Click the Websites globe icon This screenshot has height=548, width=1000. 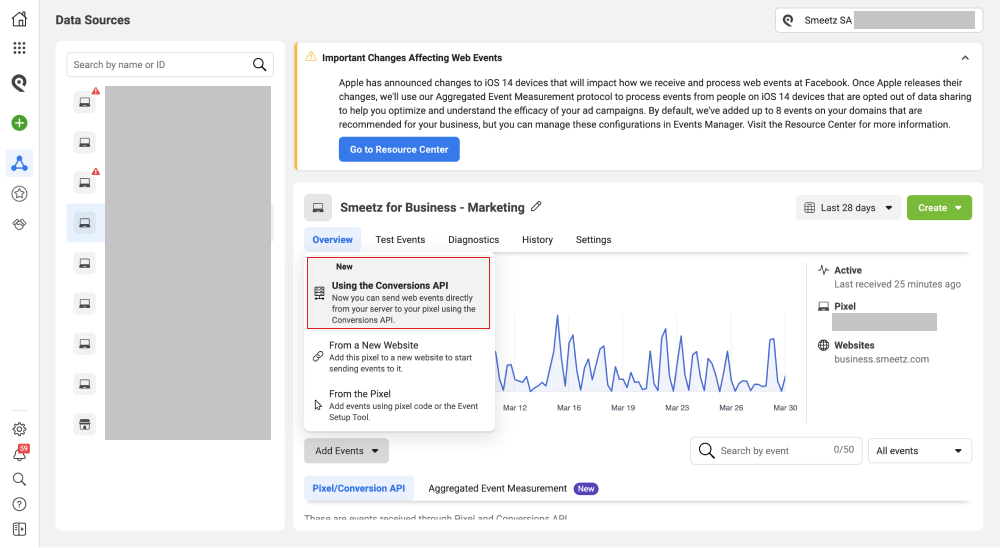click(823, 345)
